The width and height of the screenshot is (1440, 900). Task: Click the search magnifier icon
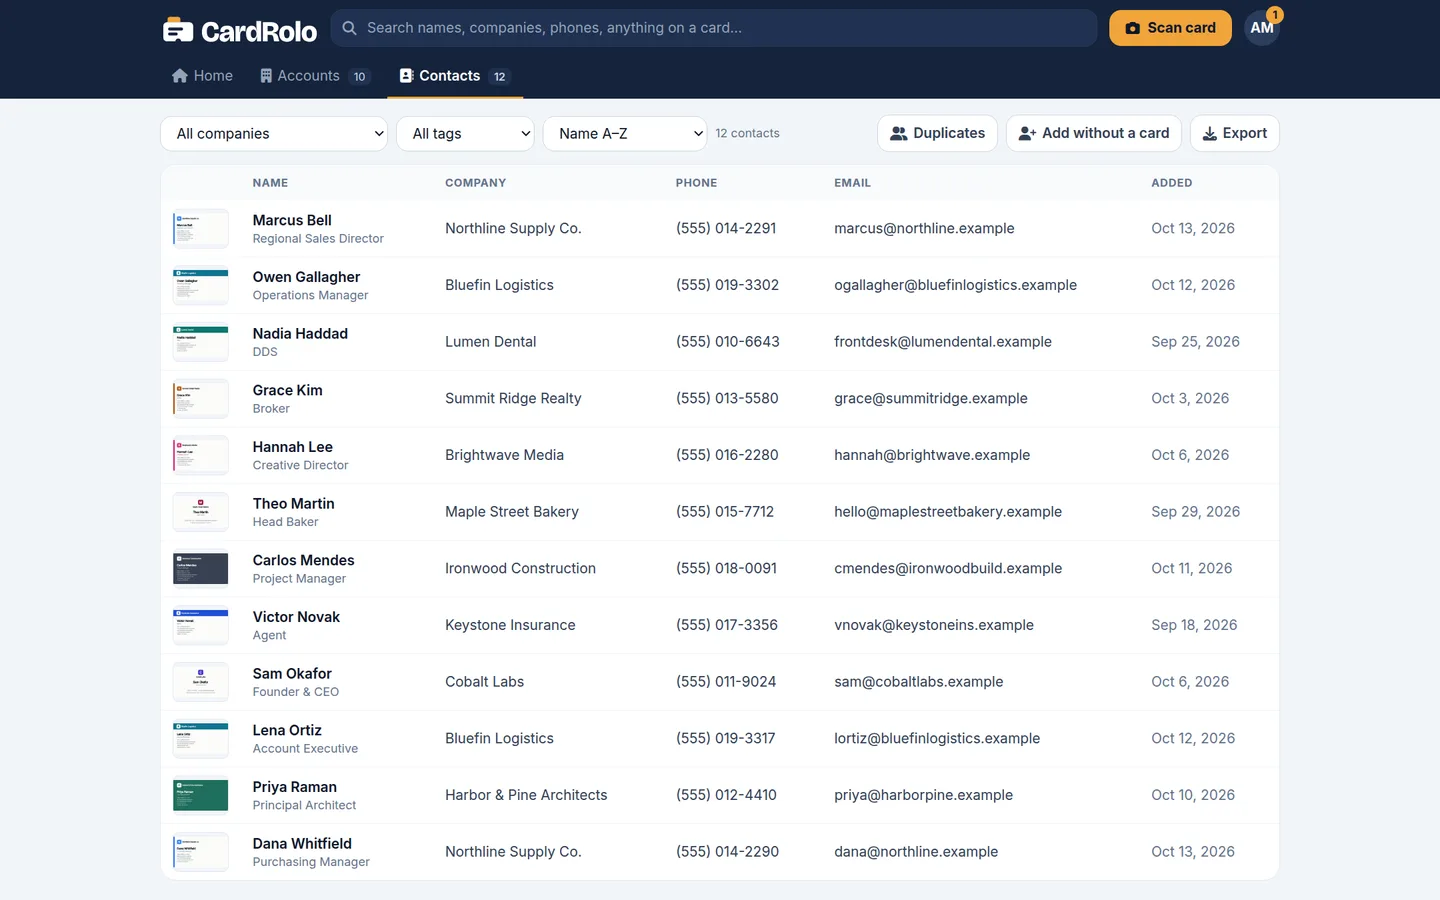(x=349, y=28)
